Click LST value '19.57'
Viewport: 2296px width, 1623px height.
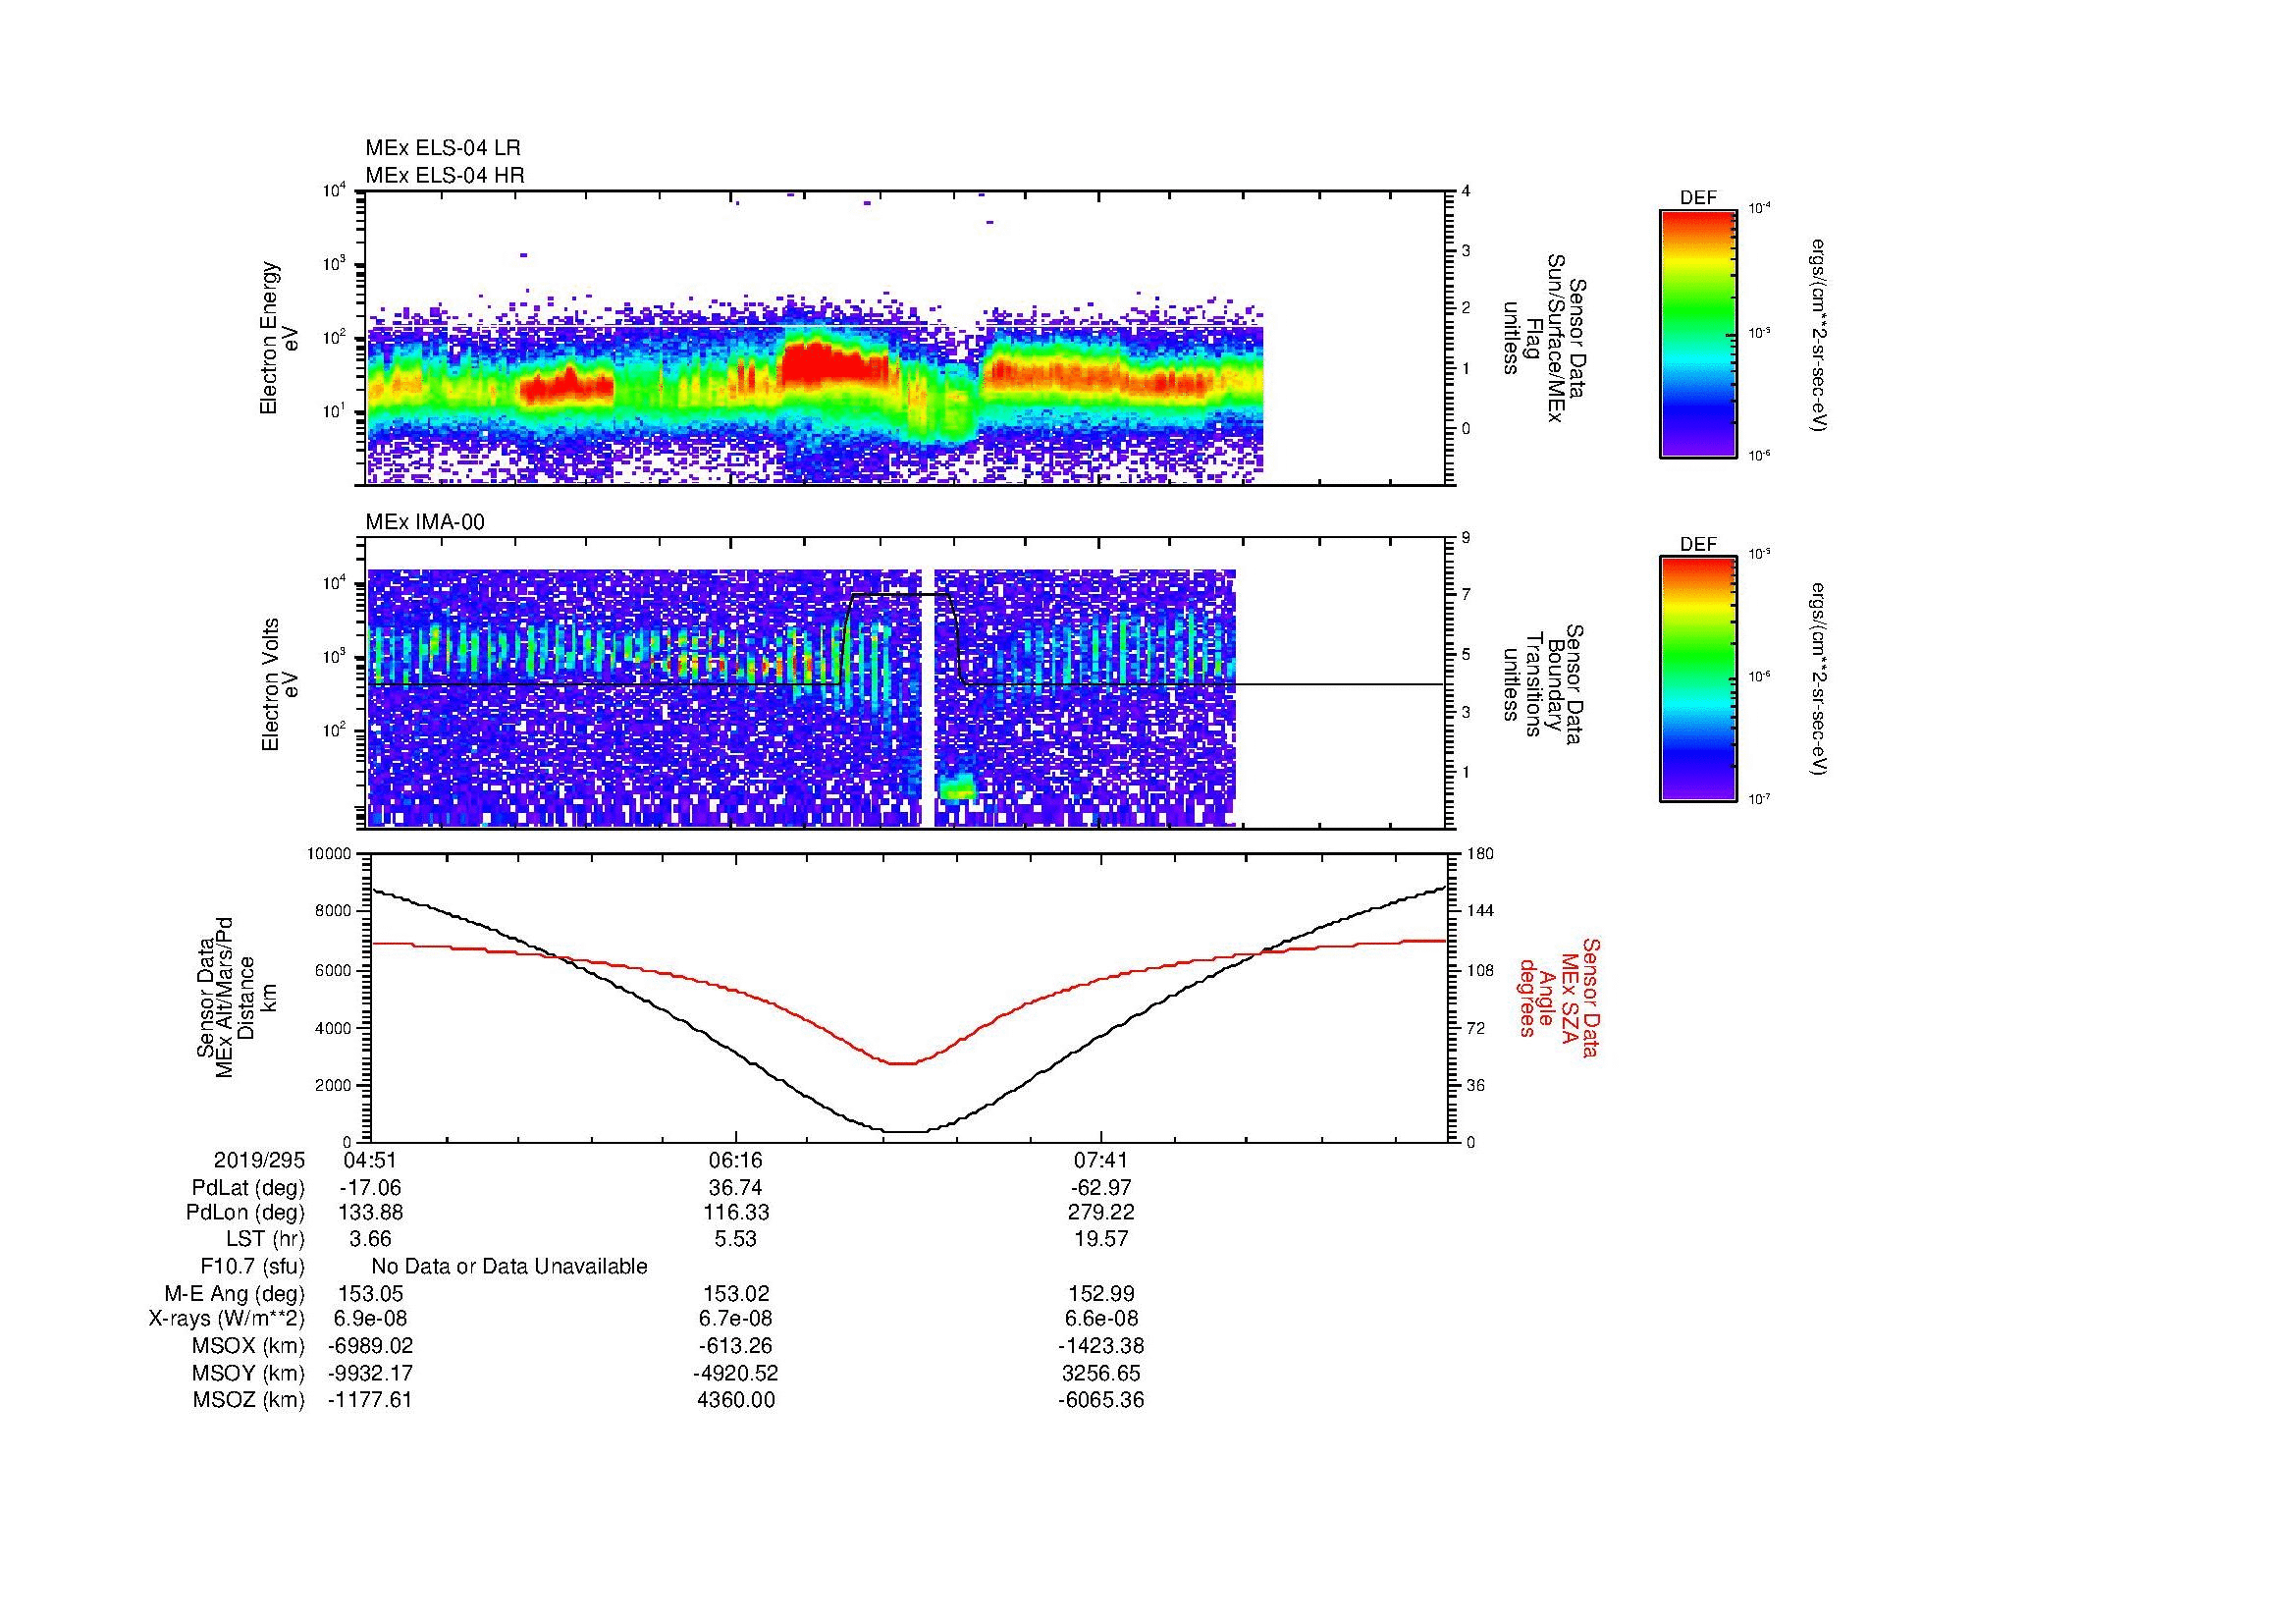[x=1100, y=1239]
